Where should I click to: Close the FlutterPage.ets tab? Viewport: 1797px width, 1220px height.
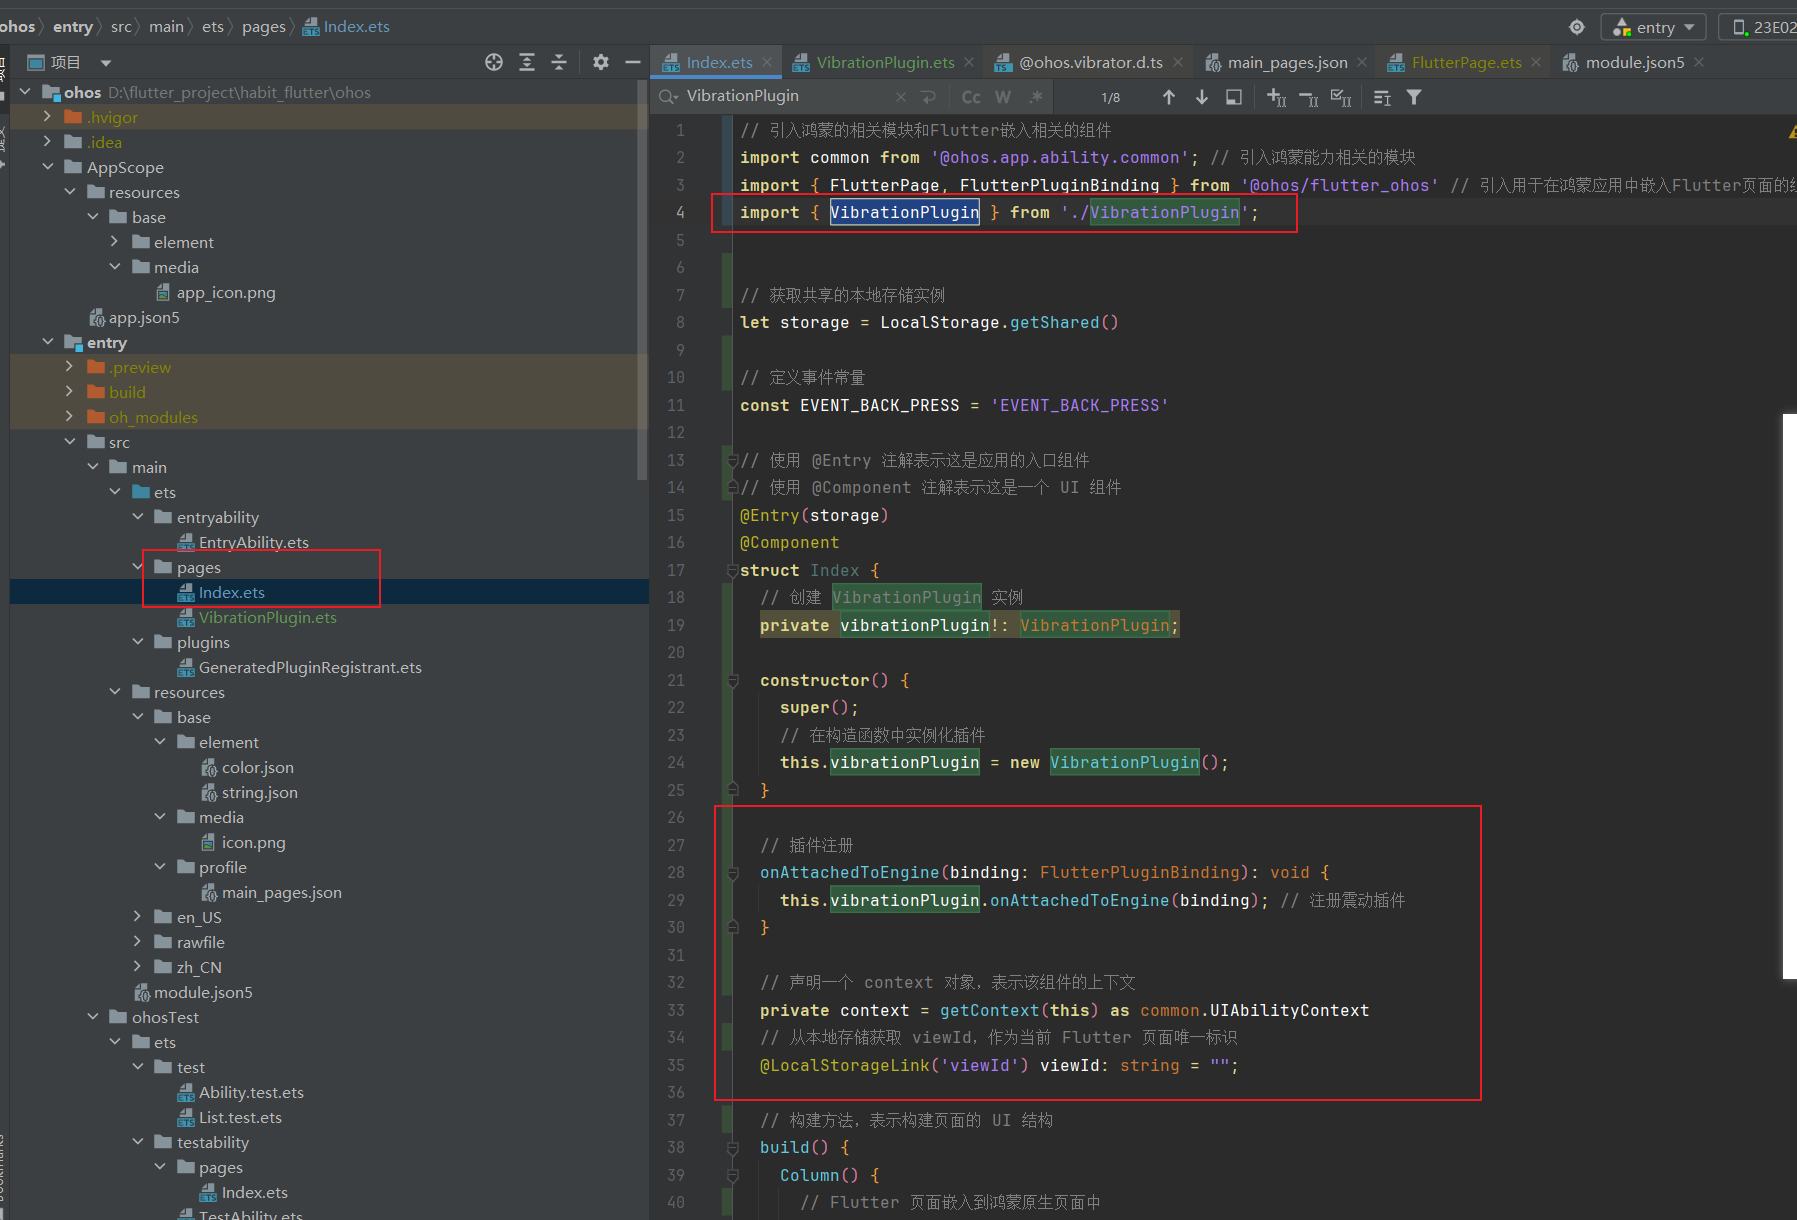point(1537,62)
